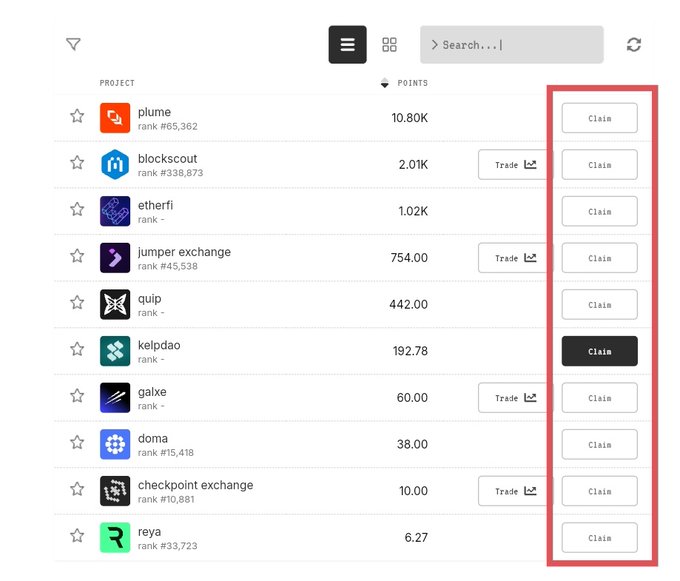Favorite blockscout with its star
This screenshot has height=581, width=680.
click(77, 163)
